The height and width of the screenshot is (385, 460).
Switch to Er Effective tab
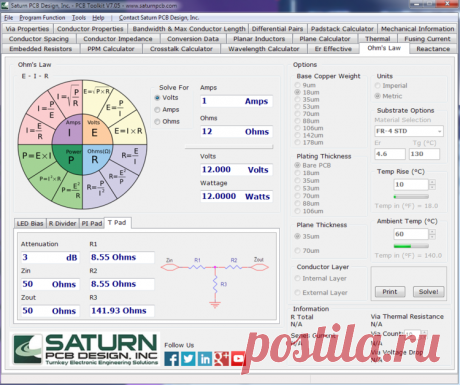click(x=333, y=49)
